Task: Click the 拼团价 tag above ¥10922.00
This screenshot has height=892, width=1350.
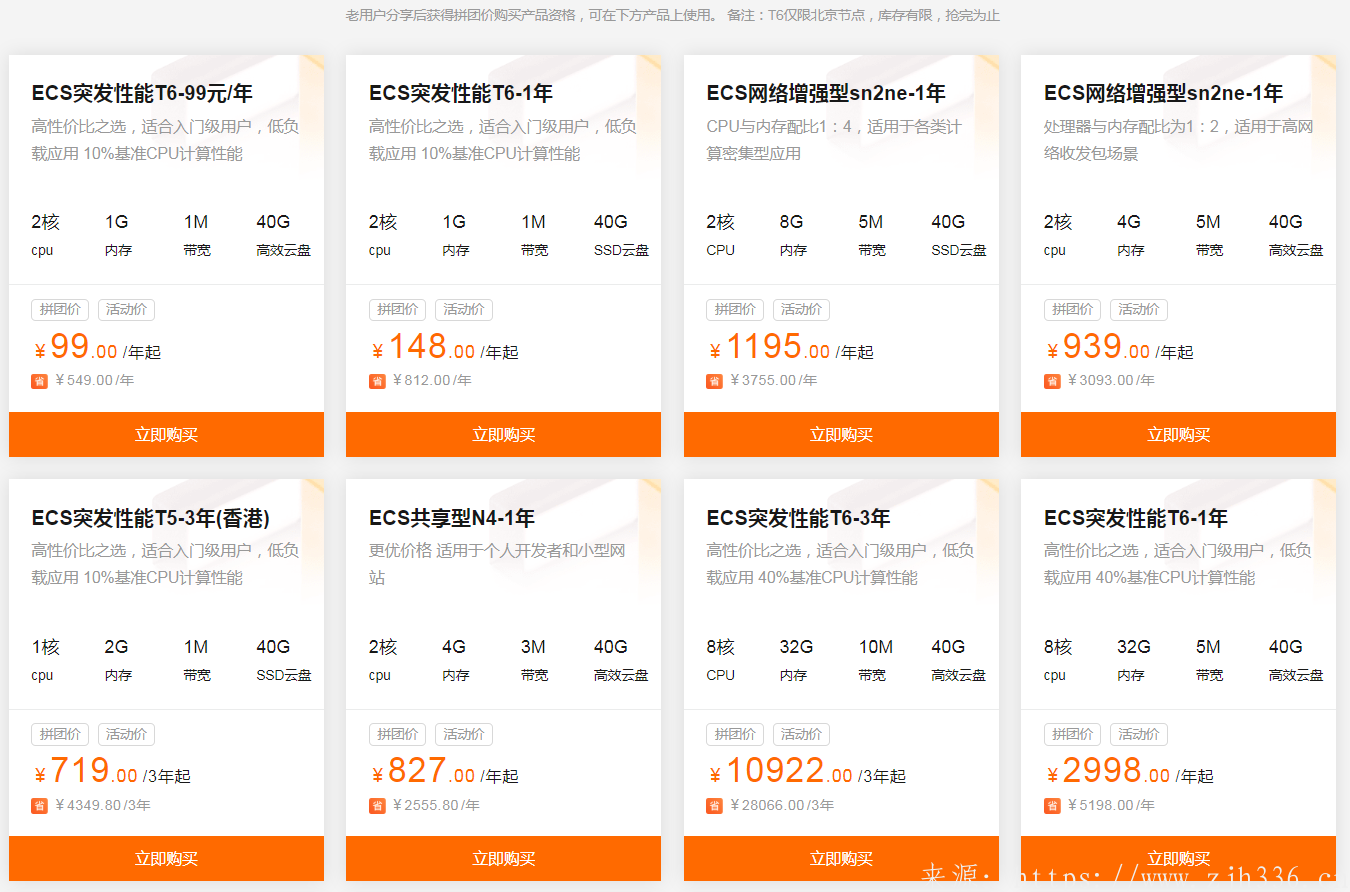Action: (x=735, y=735)
